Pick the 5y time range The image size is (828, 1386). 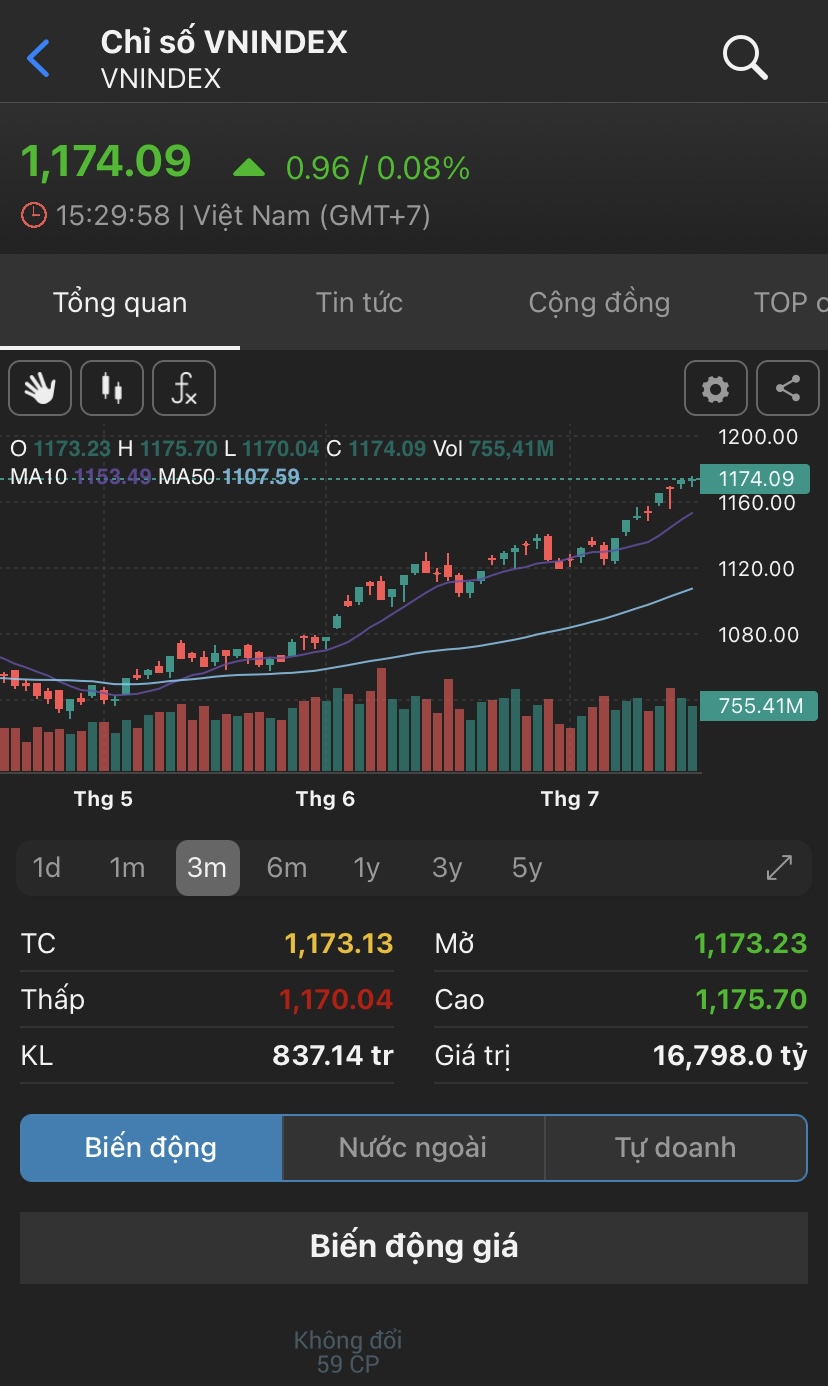click(527, 868)
